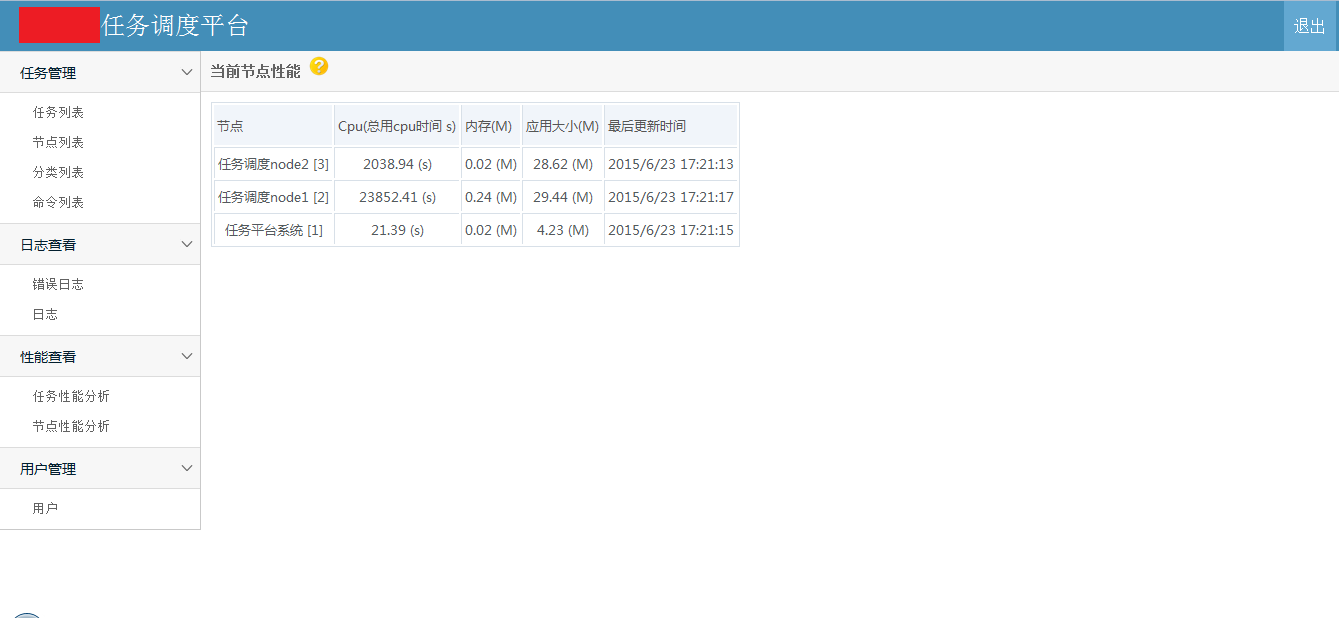The height and width of the screenshot is (618, 1339).
Task: Click the red logo block in header
Action: tap(59, 25)
